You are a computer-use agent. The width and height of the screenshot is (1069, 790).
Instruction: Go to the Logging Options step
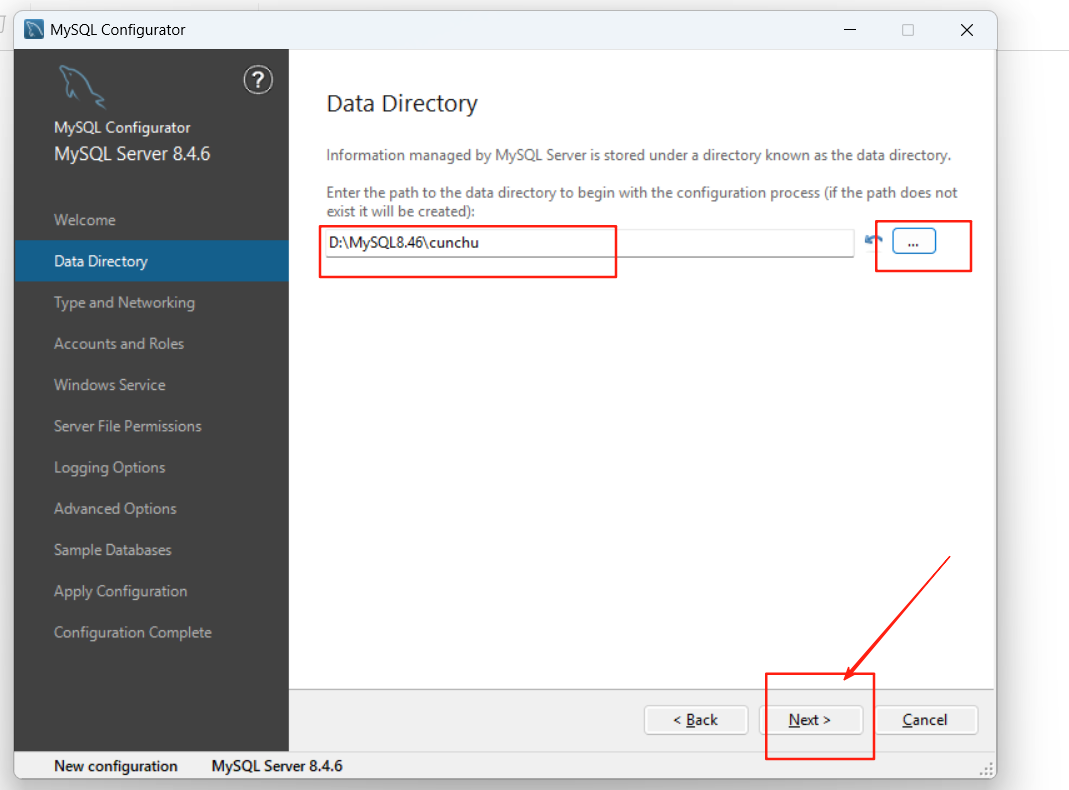click(109, 468)
